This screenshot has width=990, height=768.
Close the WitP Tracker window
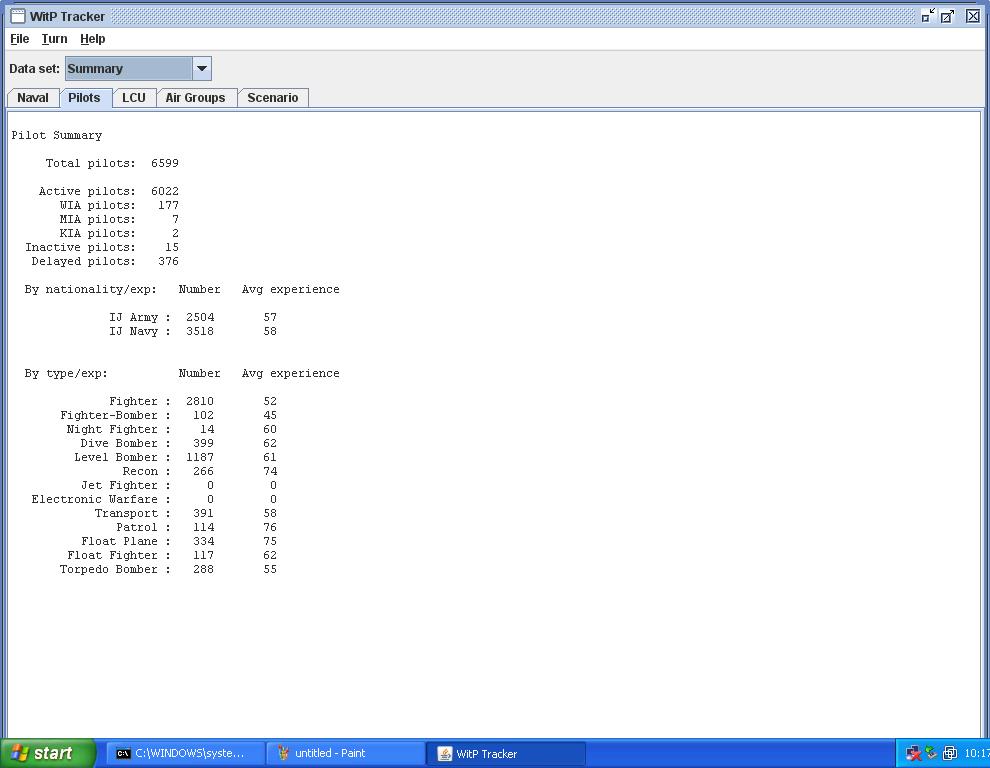[x=973, y=16]
